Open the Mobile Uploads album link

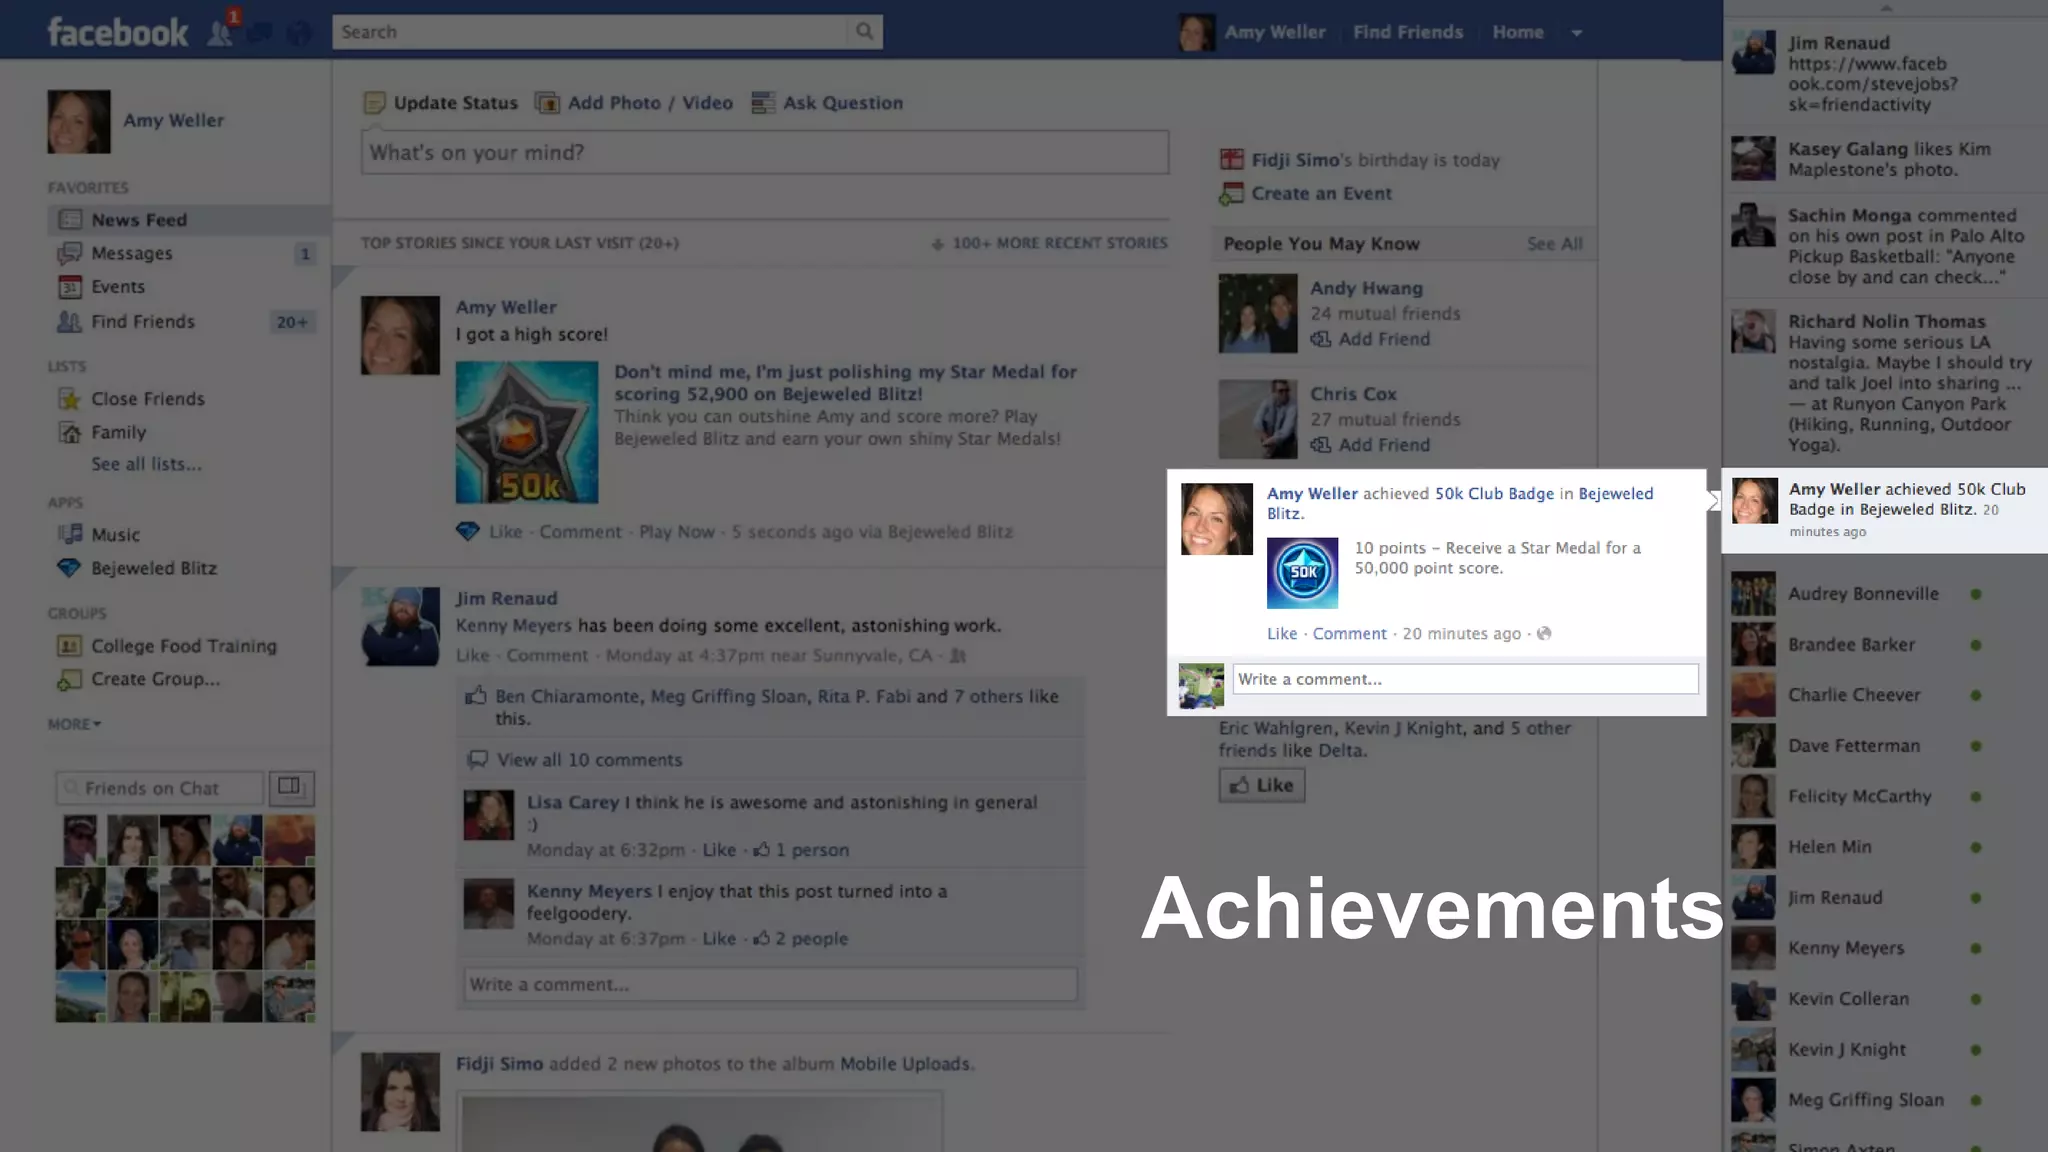coord(905,1064)
